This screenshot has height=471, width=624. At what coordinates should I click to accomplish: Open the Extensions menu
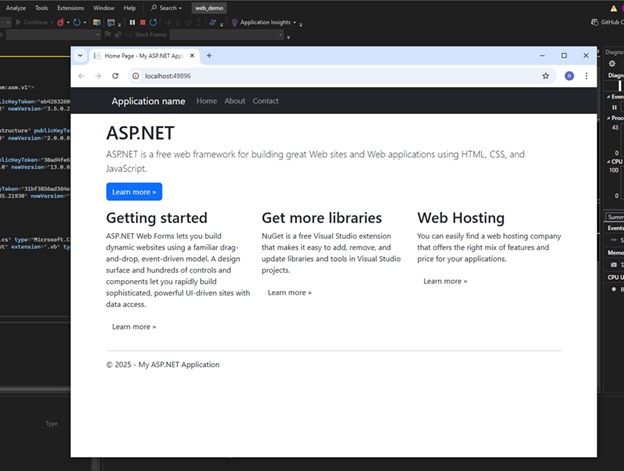tap(70, 8)
